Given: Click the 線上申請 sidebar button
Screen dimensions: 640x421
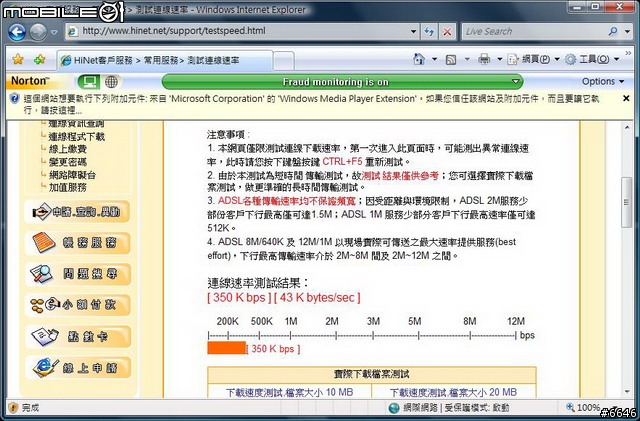Looking at the screenshot, I should tap(77, 367).
